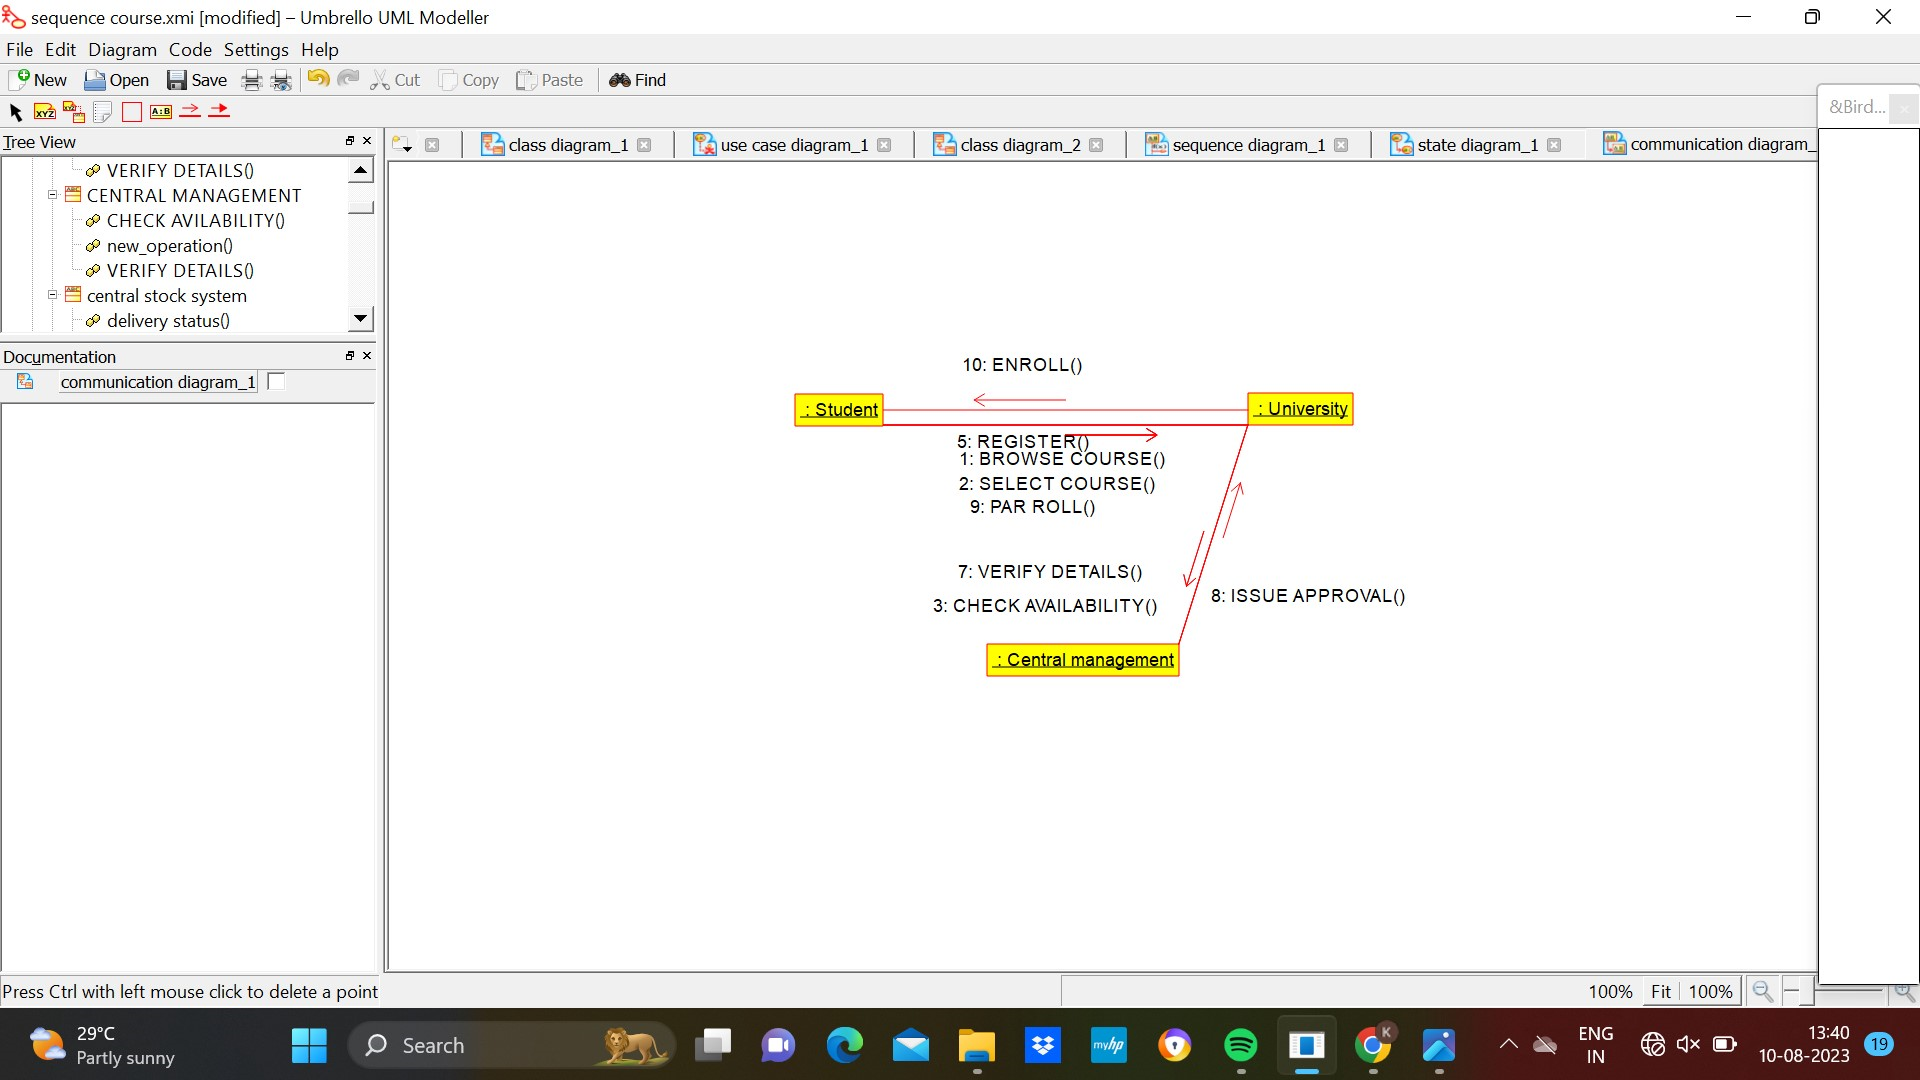This screenshot has width=1920, height=1080.
Task: Collapse the CENTRAL MANAGEMENT tree node
Action: [52, 195]
